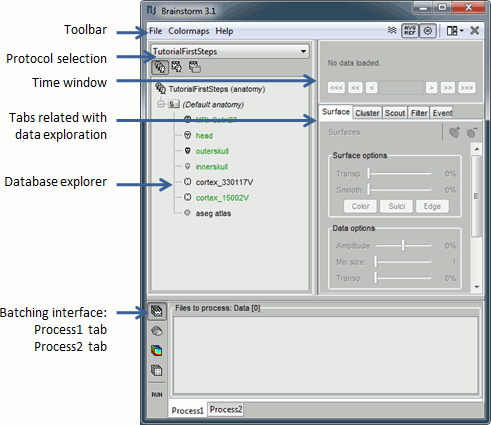Click the Surface panel scrollbar thumb
Image resolution: width=491 pixels, height=425 pixels.
point(477,196)
